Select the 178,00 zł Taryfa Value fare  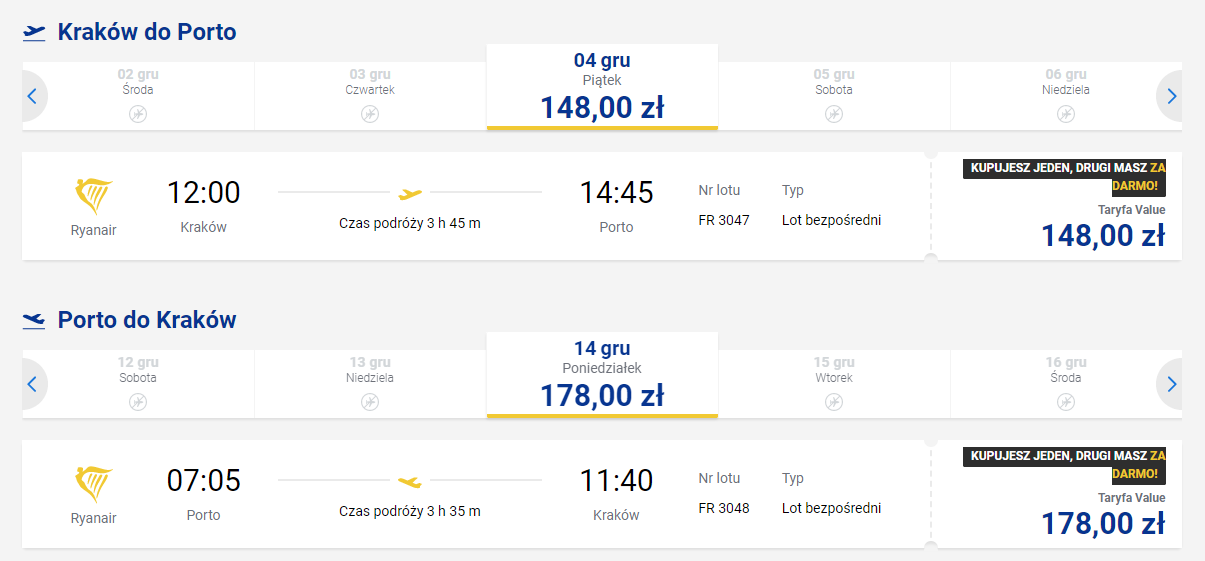click(1102, 523)
